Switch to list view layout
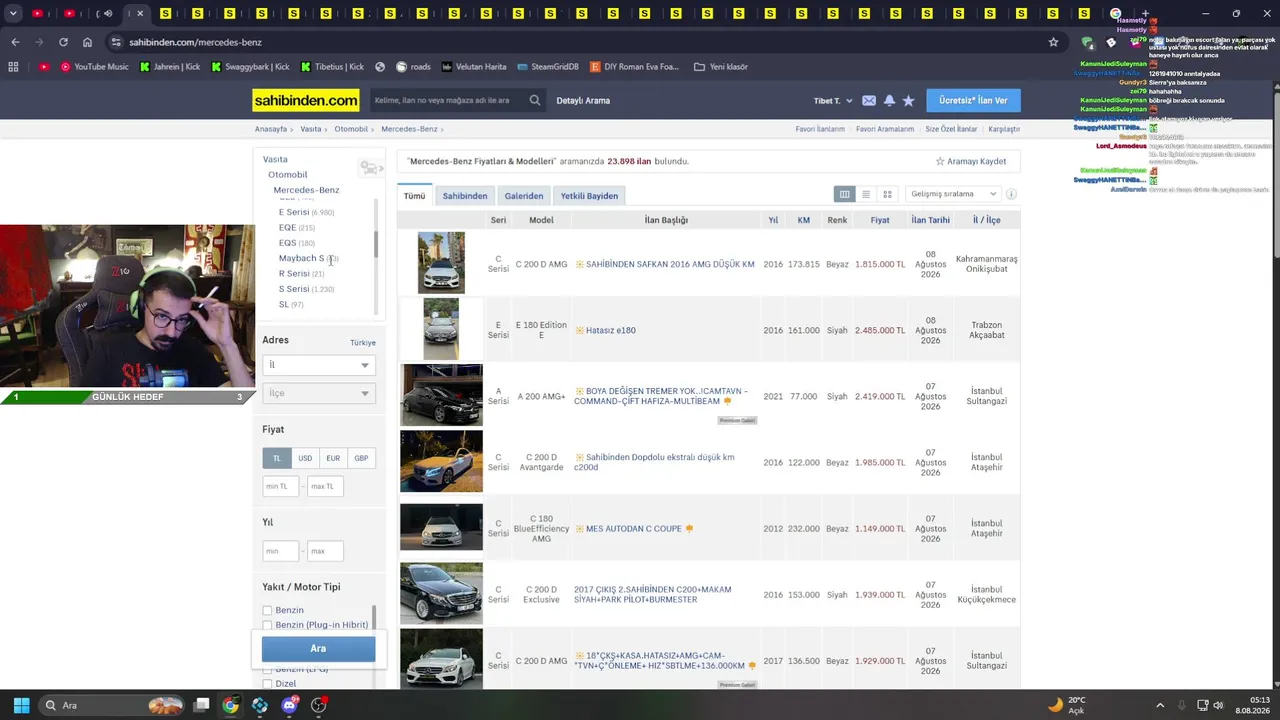This screenshot has height=720, width=1280. (x=866, y=194)
